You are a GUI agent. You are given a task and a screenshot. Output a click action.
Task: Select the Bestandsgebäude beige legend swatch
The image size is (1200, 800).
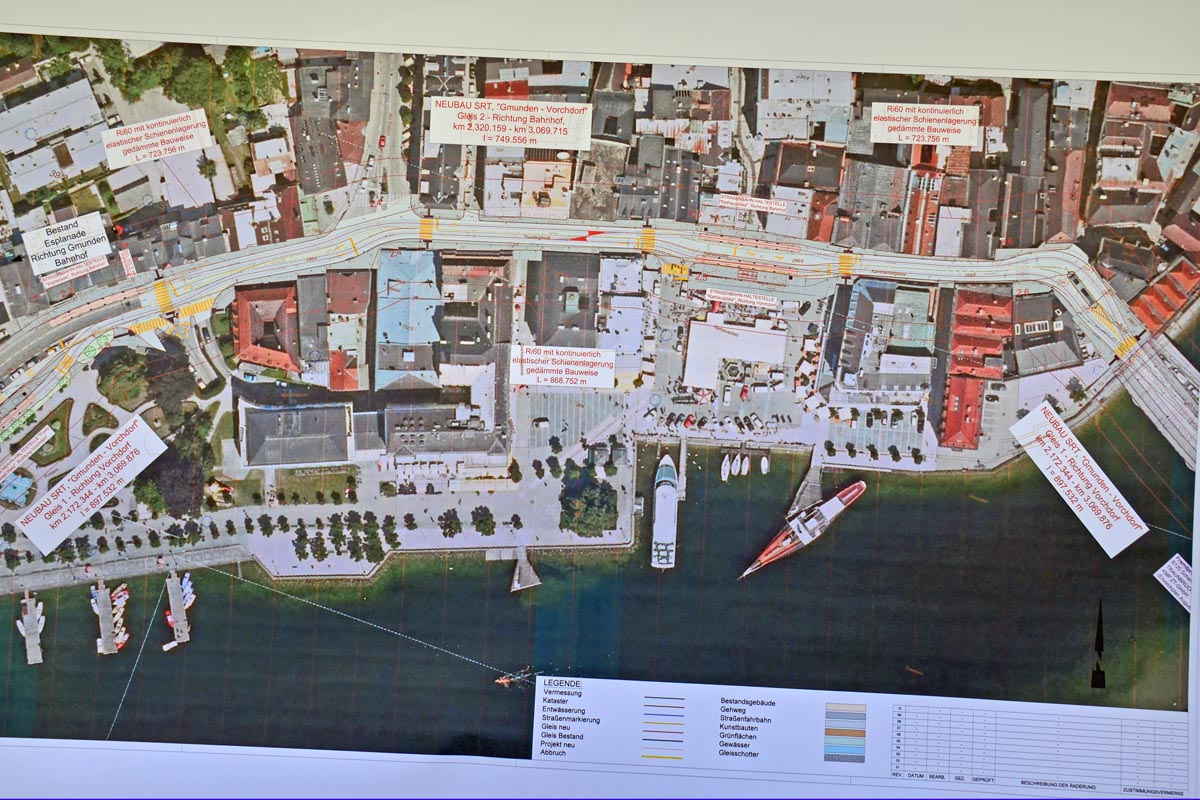coord(845,706)
